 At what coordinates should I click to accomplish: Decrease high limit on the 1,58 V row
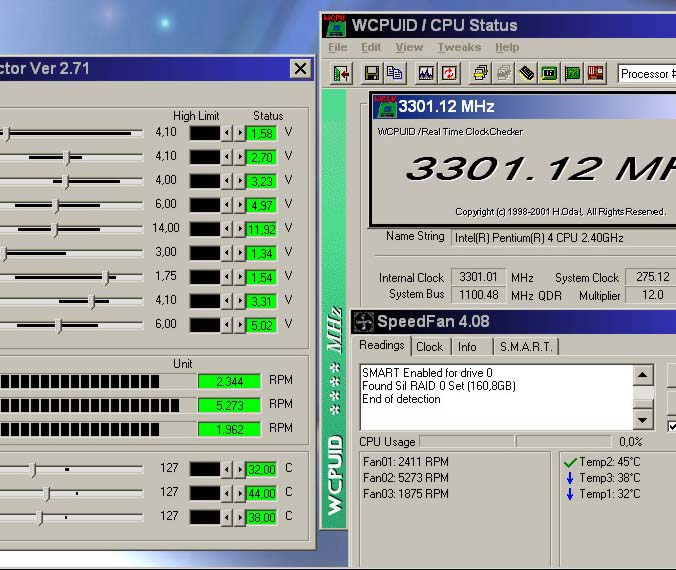(x=227, y=133)
